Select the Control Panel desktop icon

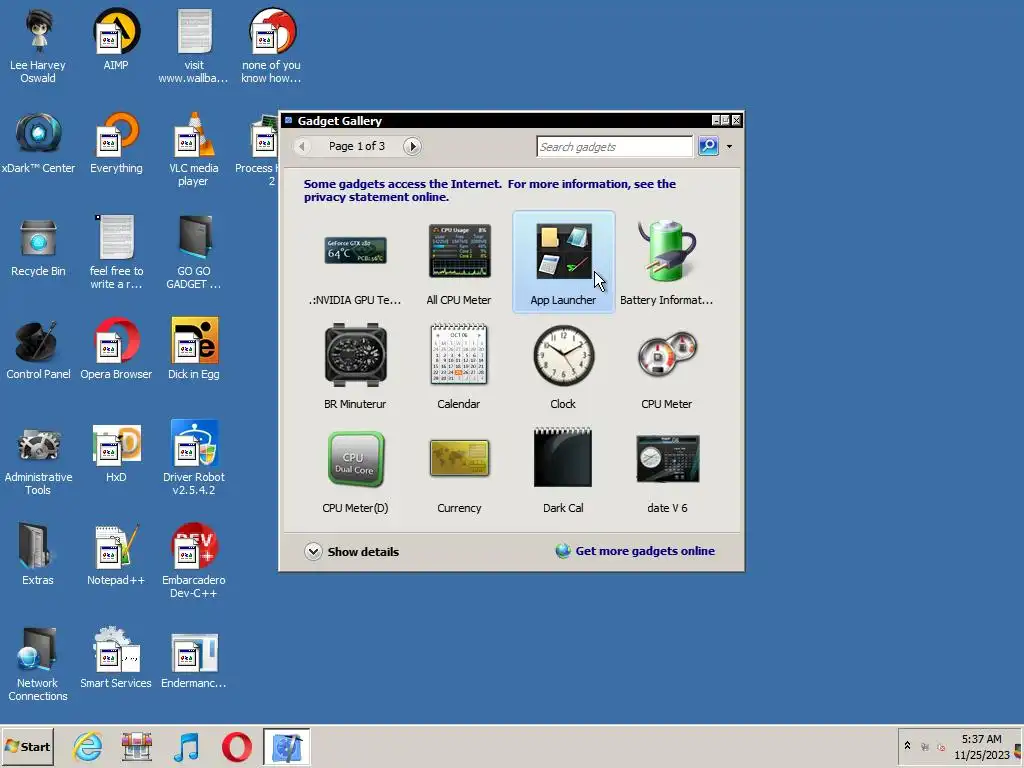tap(38, 350)
